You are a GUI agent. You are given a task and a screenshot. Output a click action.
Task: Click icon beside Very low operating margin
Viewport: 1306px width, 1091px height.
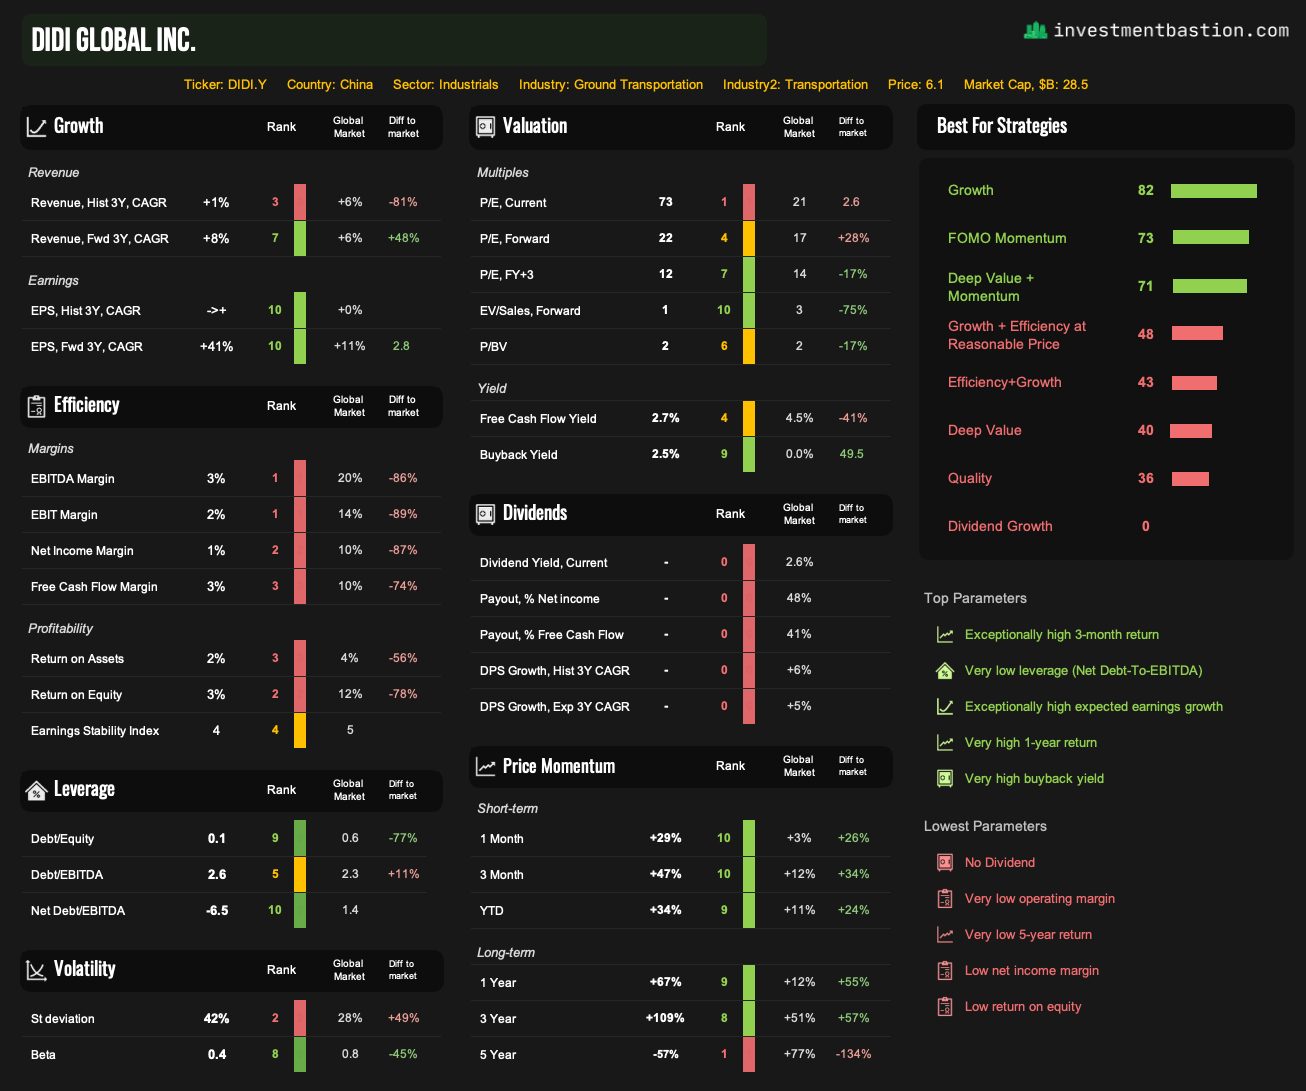tap(945, 899)
